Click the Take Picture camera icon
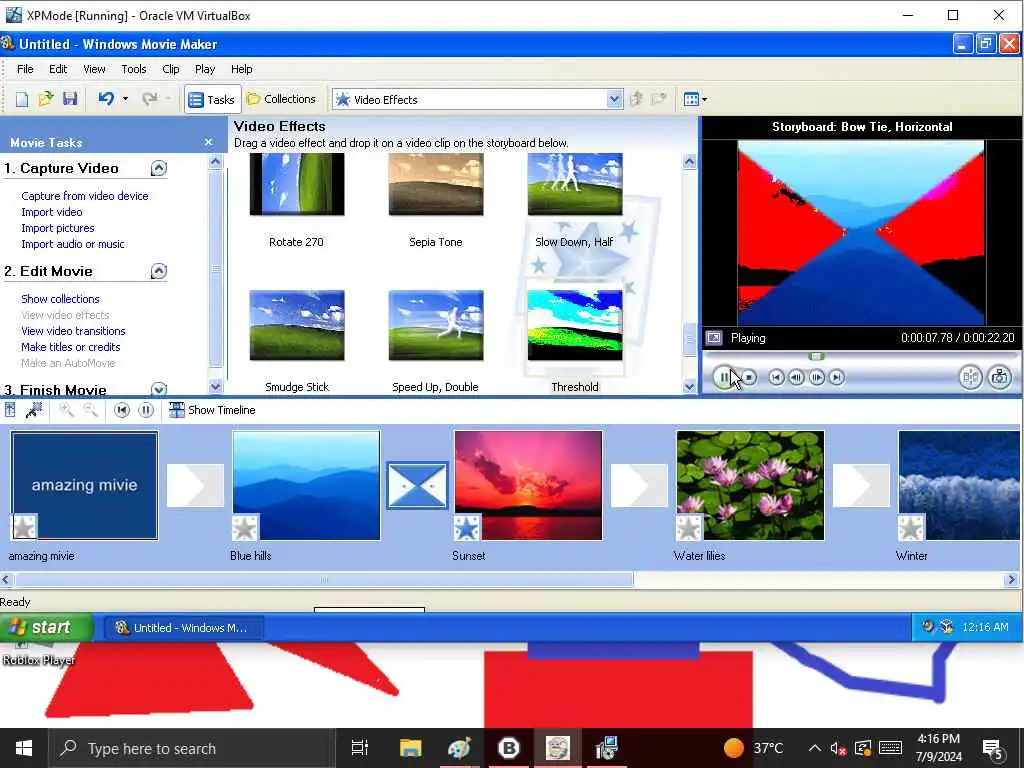Screen dimensions: 1024x768 click(1000, 377)
